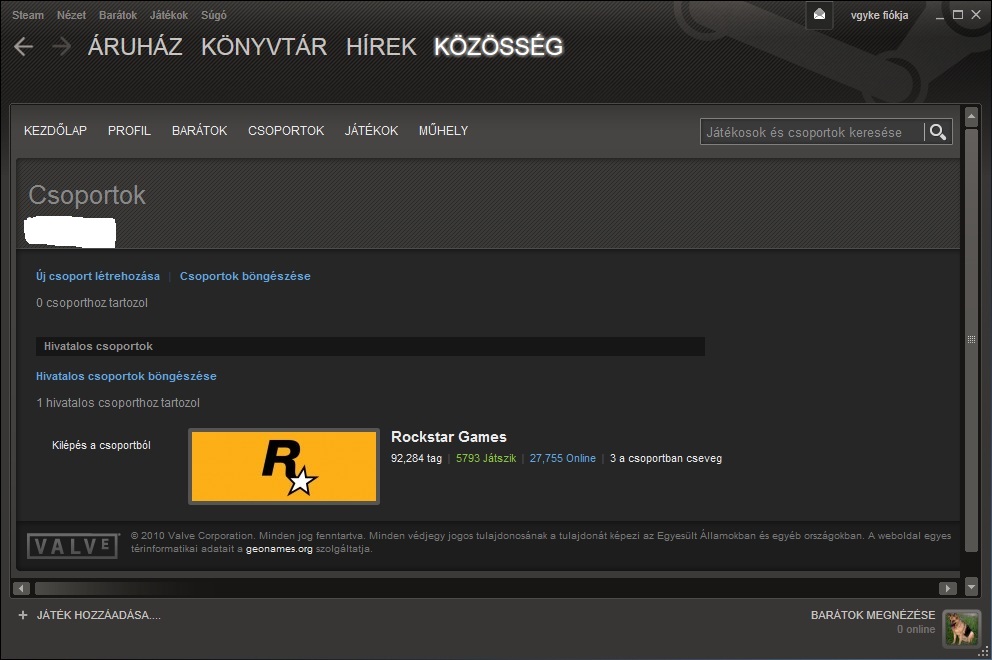This screenshot has height=660, width=992.
Task: Click the magnifier search icon
Action: 938,132
